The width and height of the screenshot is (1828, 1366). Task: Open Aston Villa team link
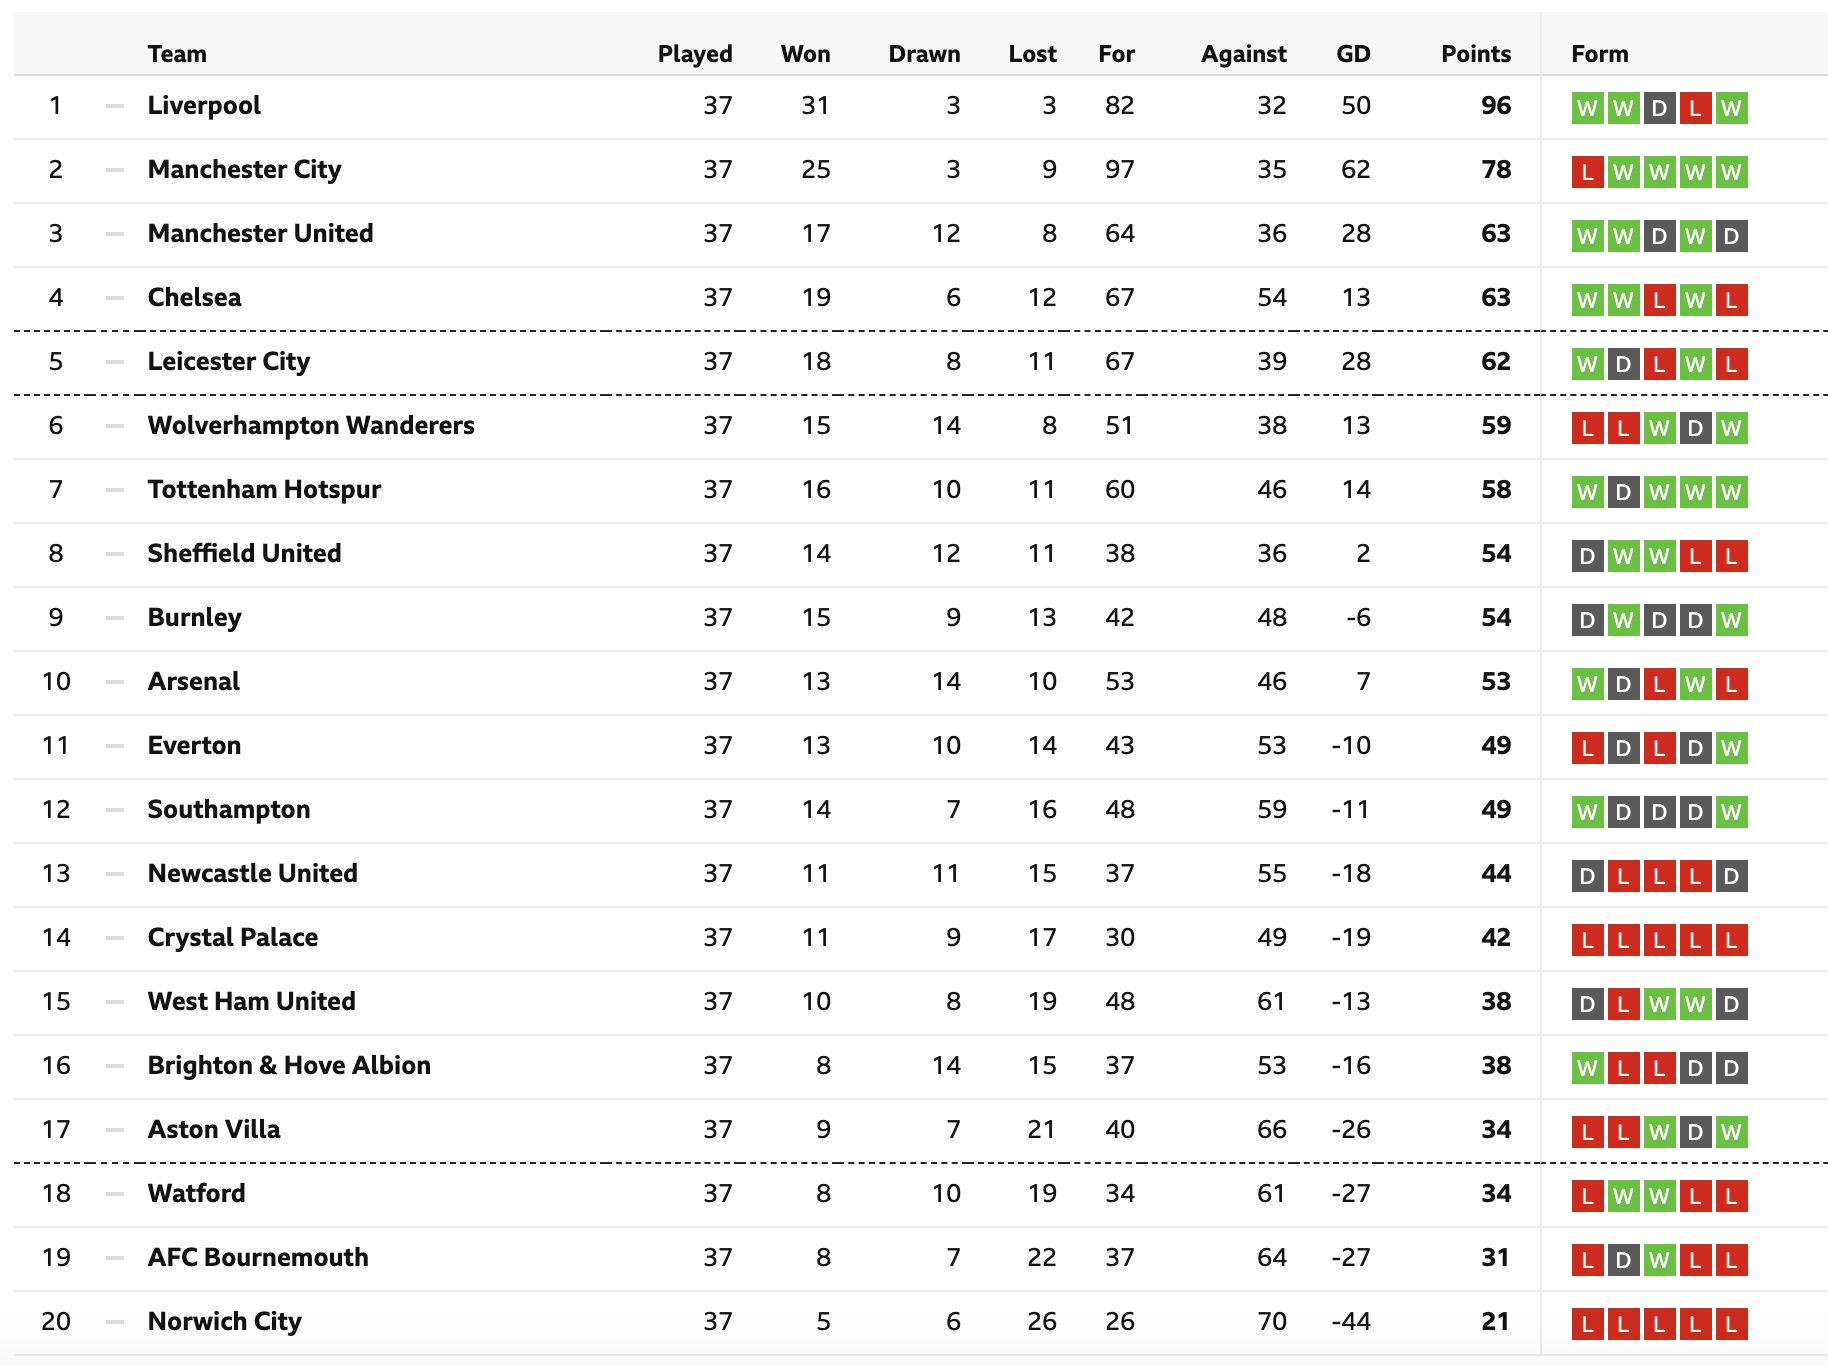click(x=214, y=1130)
